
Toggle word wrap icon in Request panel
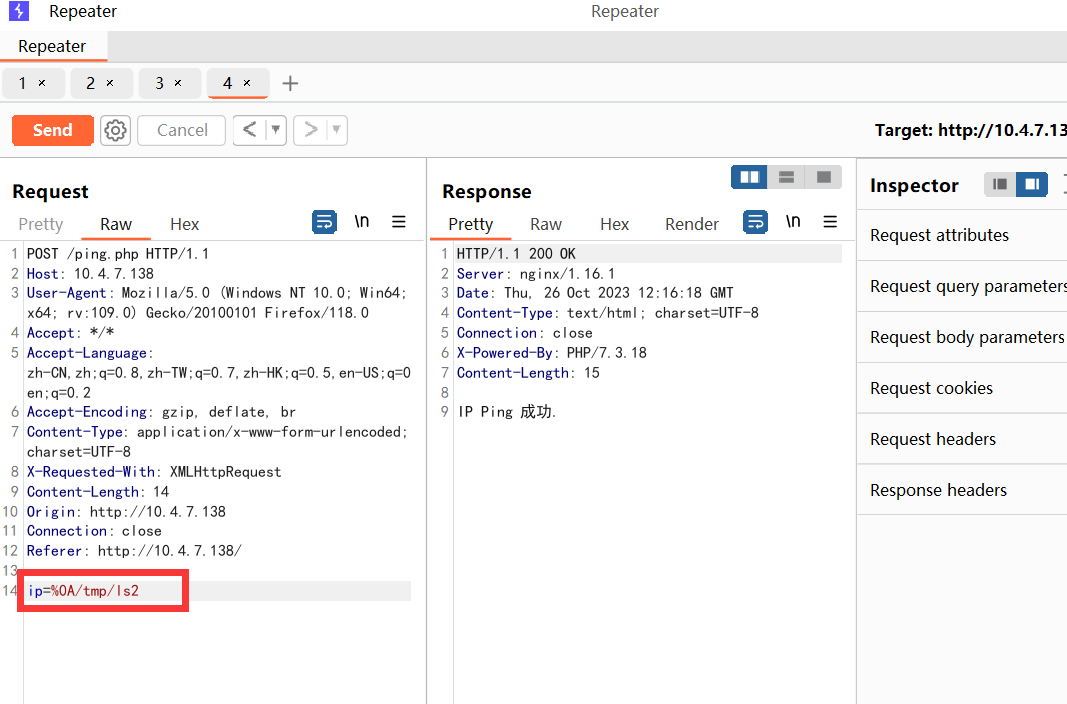(325, 222)
